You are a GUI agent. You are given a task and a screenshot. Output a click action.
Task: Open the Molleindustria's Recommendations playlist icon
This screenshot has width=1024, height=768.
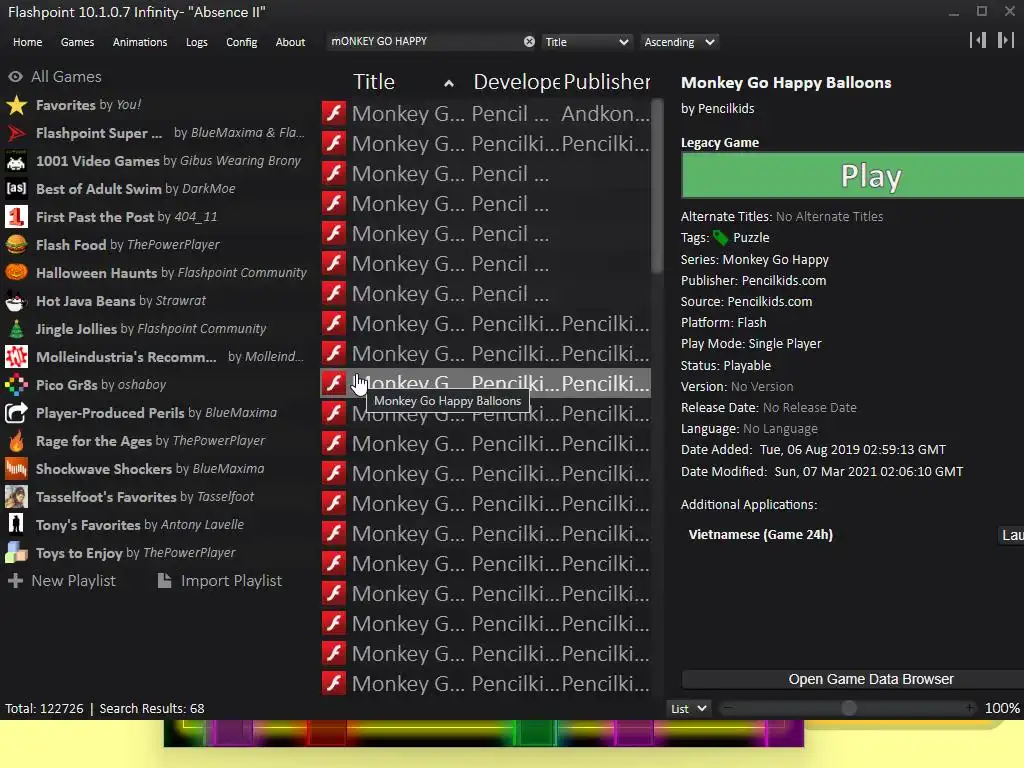(x=16, y=357)
